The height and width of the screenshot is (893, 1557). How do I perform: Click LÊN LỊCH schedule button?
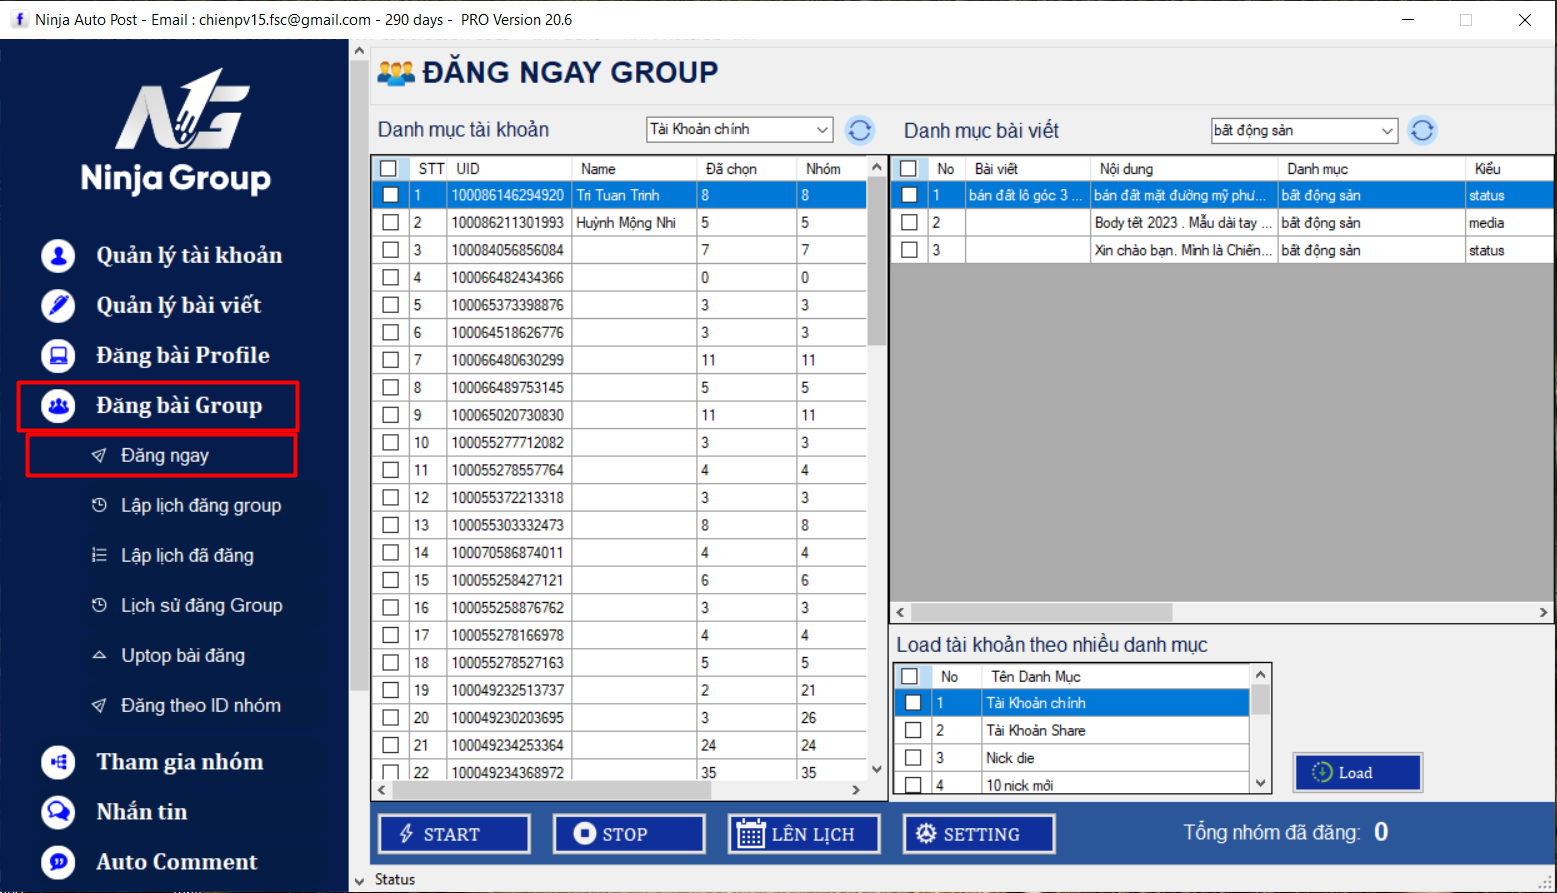click(x=804, y=834)
